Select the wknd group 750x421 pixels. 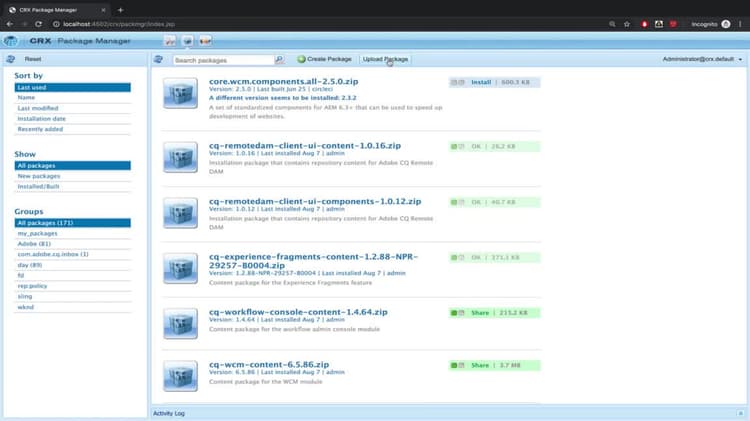click(73, 307)
